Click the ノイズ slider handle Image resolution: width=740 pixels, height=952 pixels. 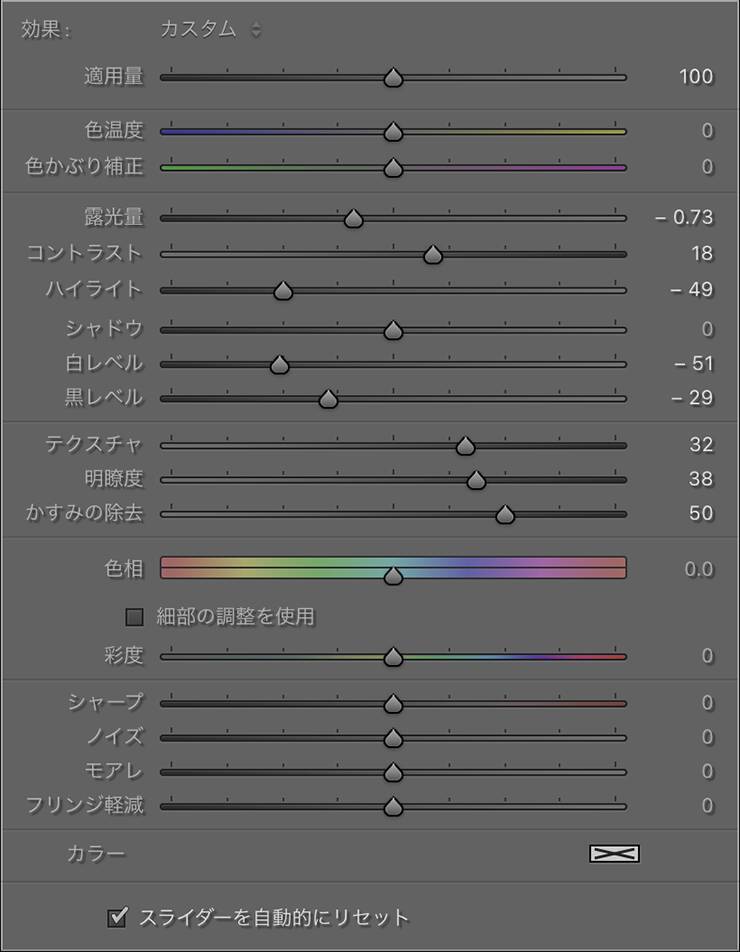(393, 738)
